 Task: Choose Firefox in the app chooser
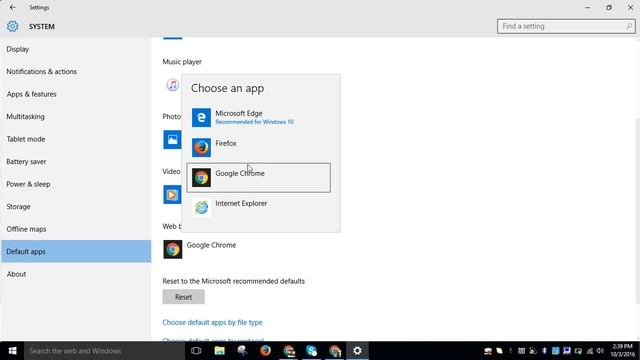(x=259, y=147)
